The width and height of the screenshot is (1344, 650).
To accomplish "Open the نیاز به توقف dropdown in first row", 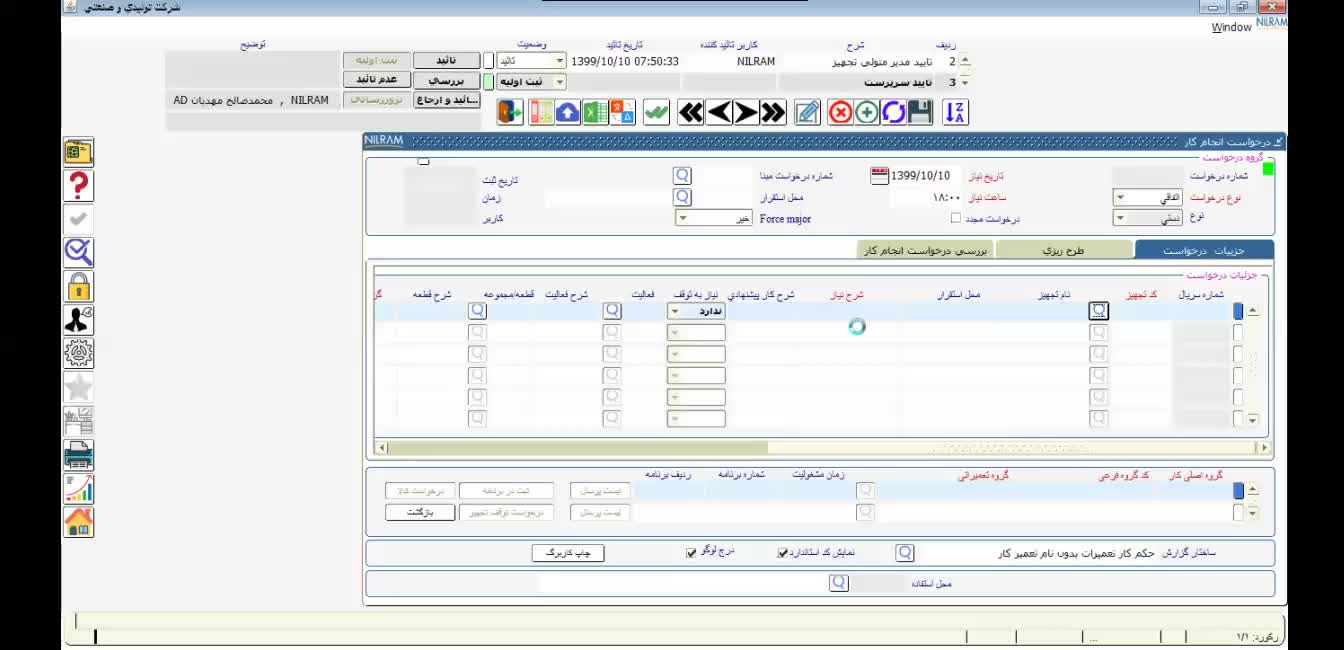I will [675, 311].
